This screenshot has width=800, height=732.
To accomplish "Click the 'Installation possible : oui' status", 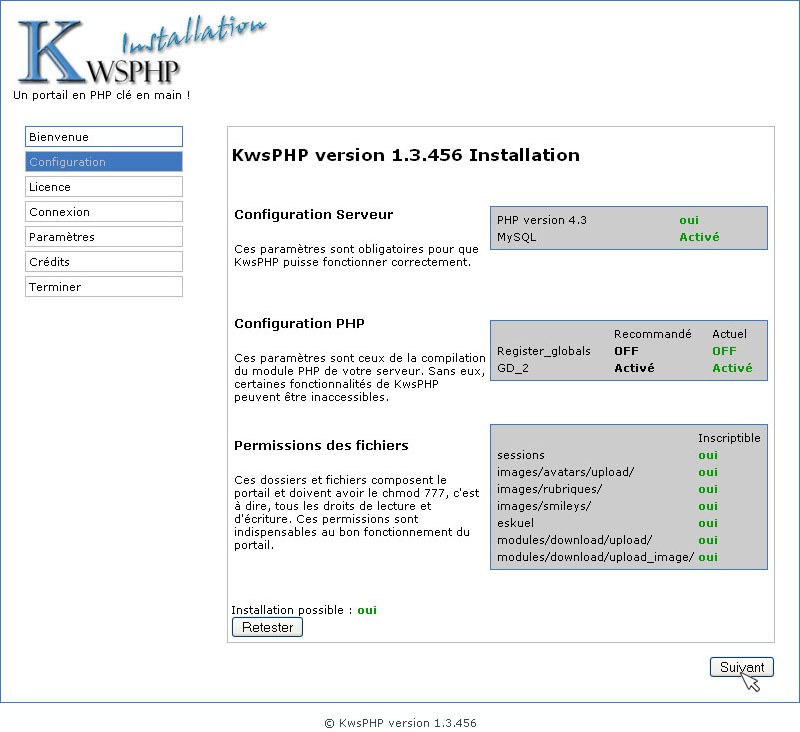I will pyautogui.click(x=304, y=610).
